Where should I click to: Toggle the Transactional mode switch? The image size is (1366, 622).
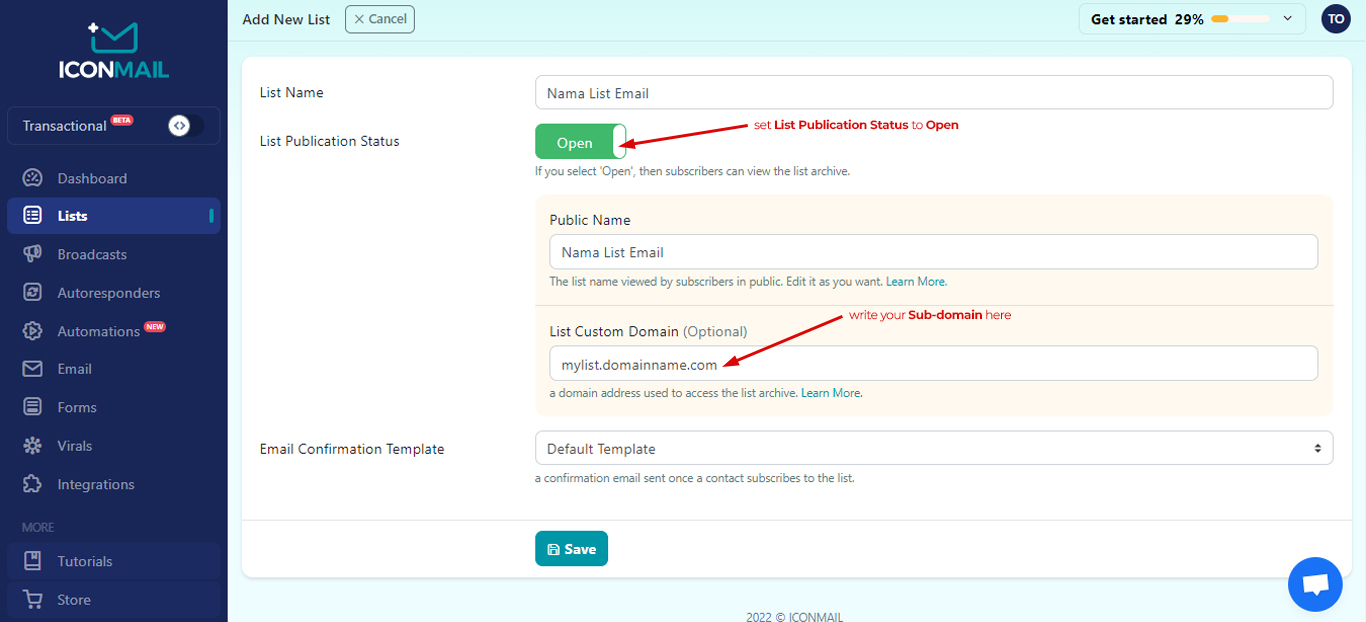[x=185, y=126]
